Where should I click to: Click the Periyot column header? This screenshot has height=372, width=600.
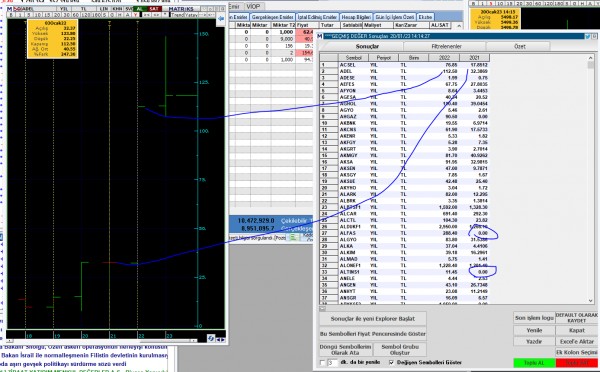[x=383, y=58]
